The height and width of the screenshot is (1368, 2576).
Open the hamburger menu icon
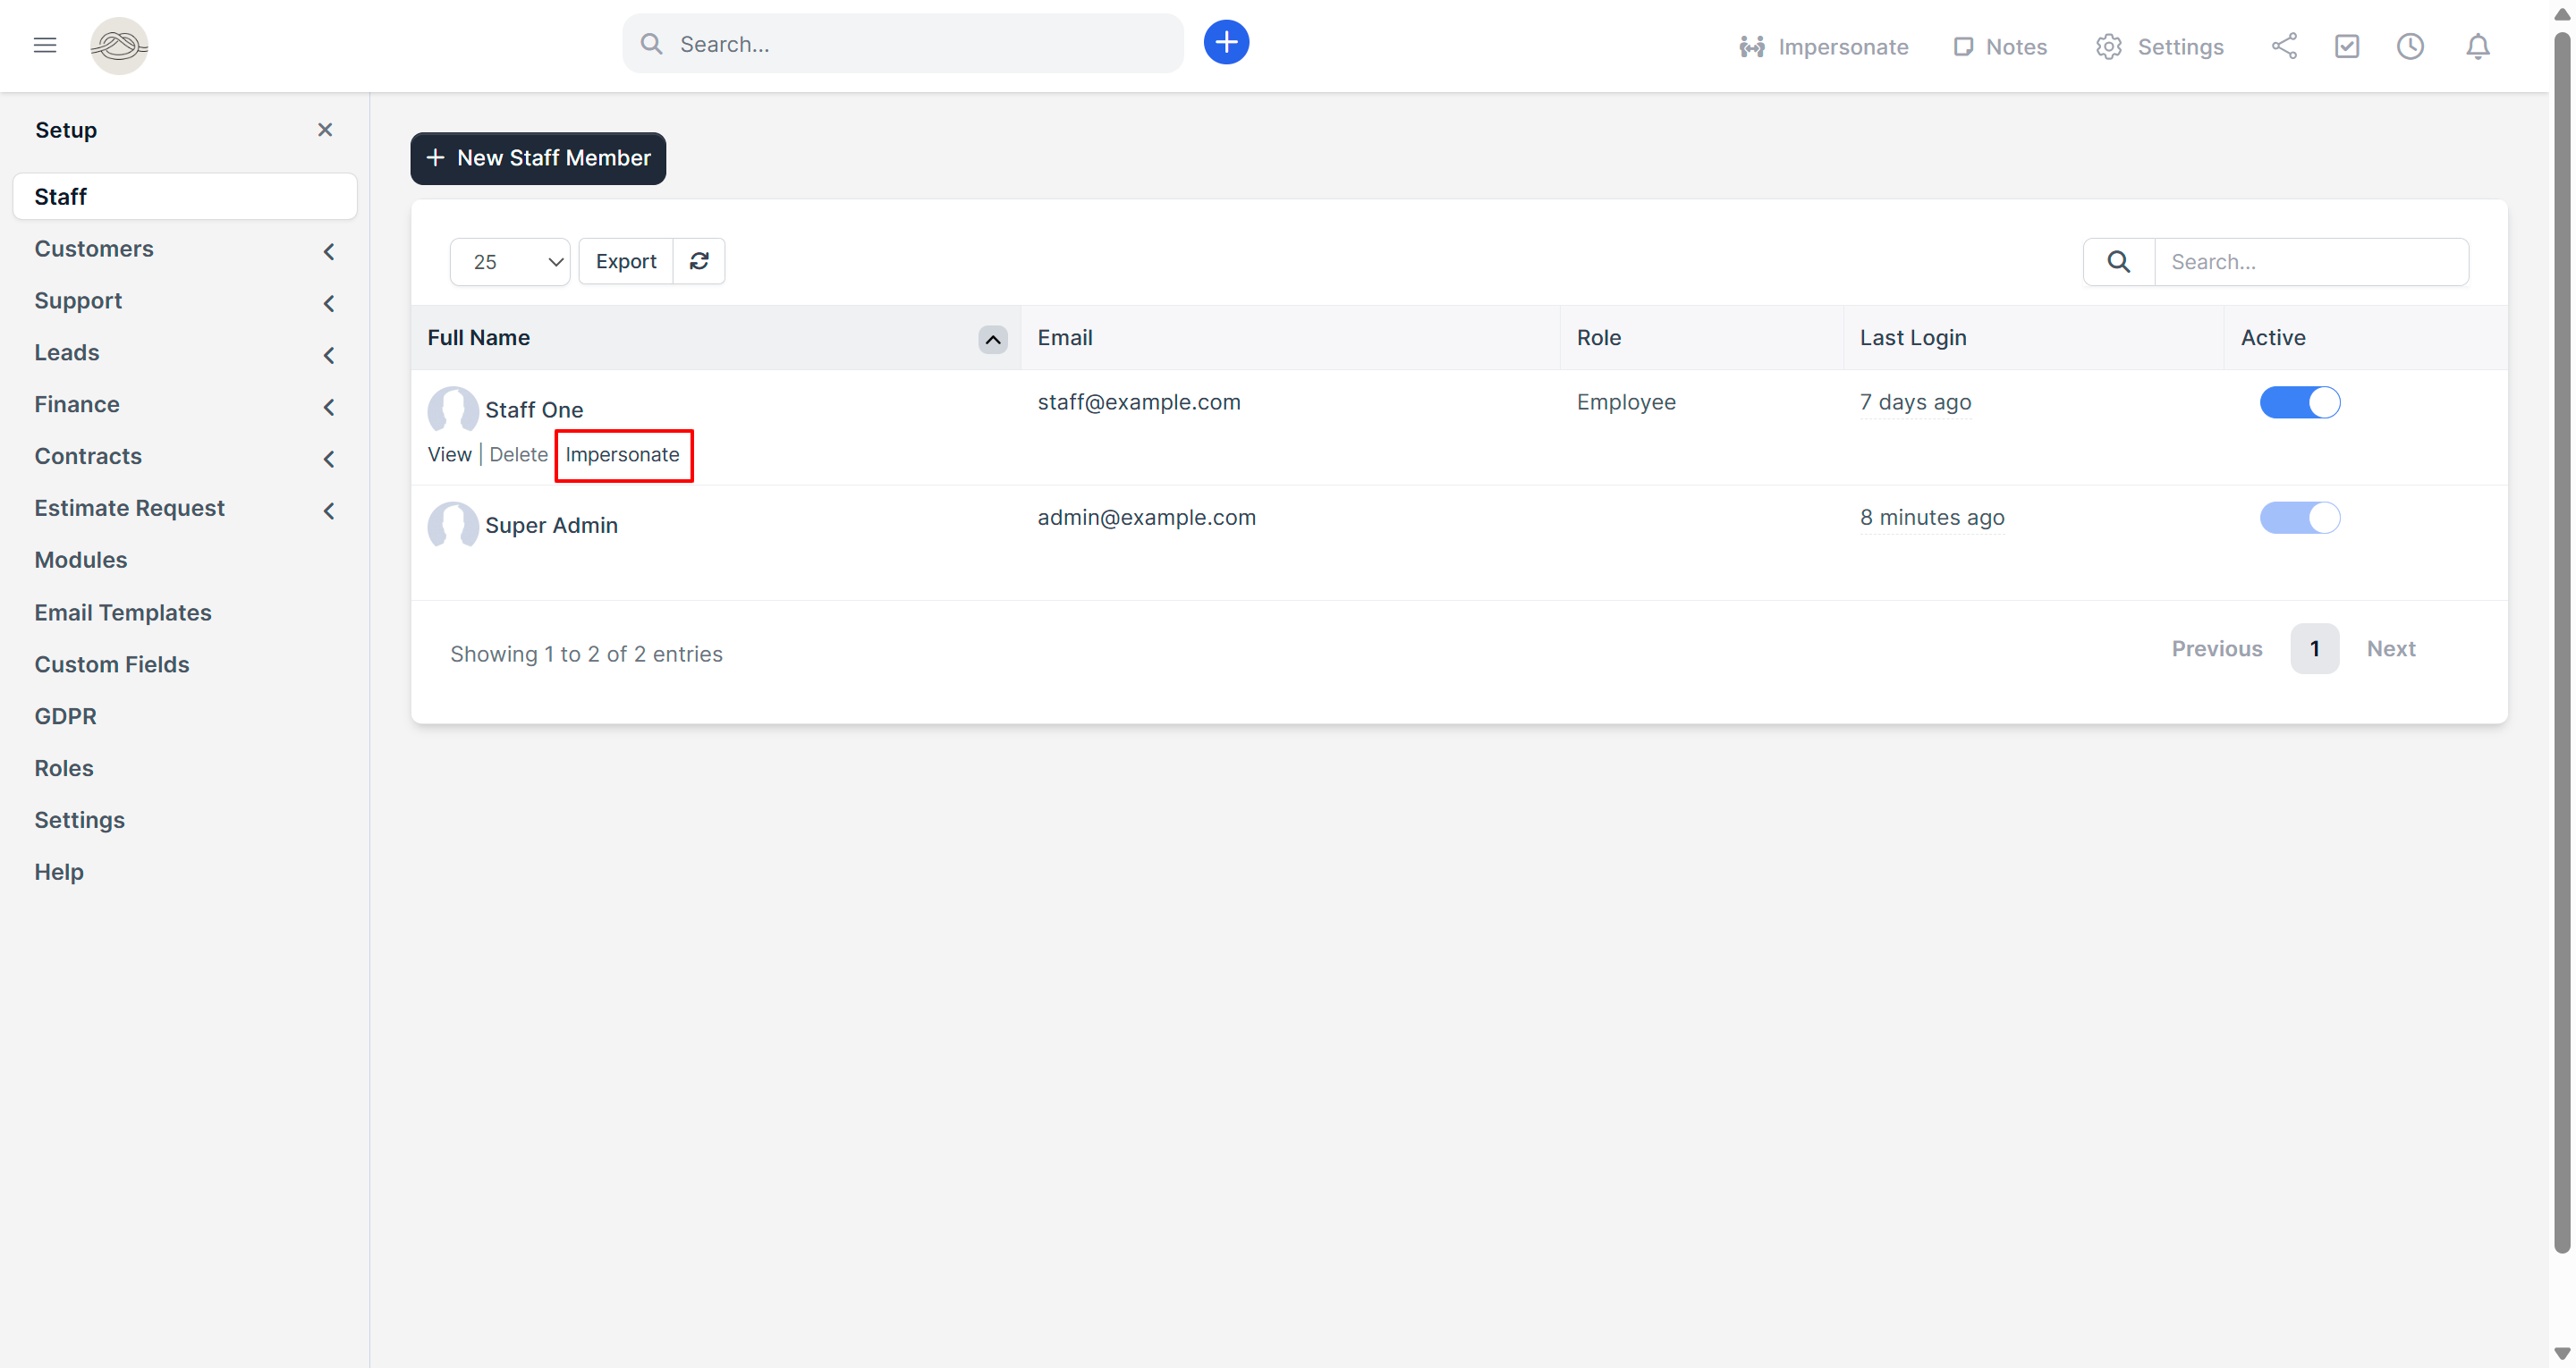pos(45,45)
